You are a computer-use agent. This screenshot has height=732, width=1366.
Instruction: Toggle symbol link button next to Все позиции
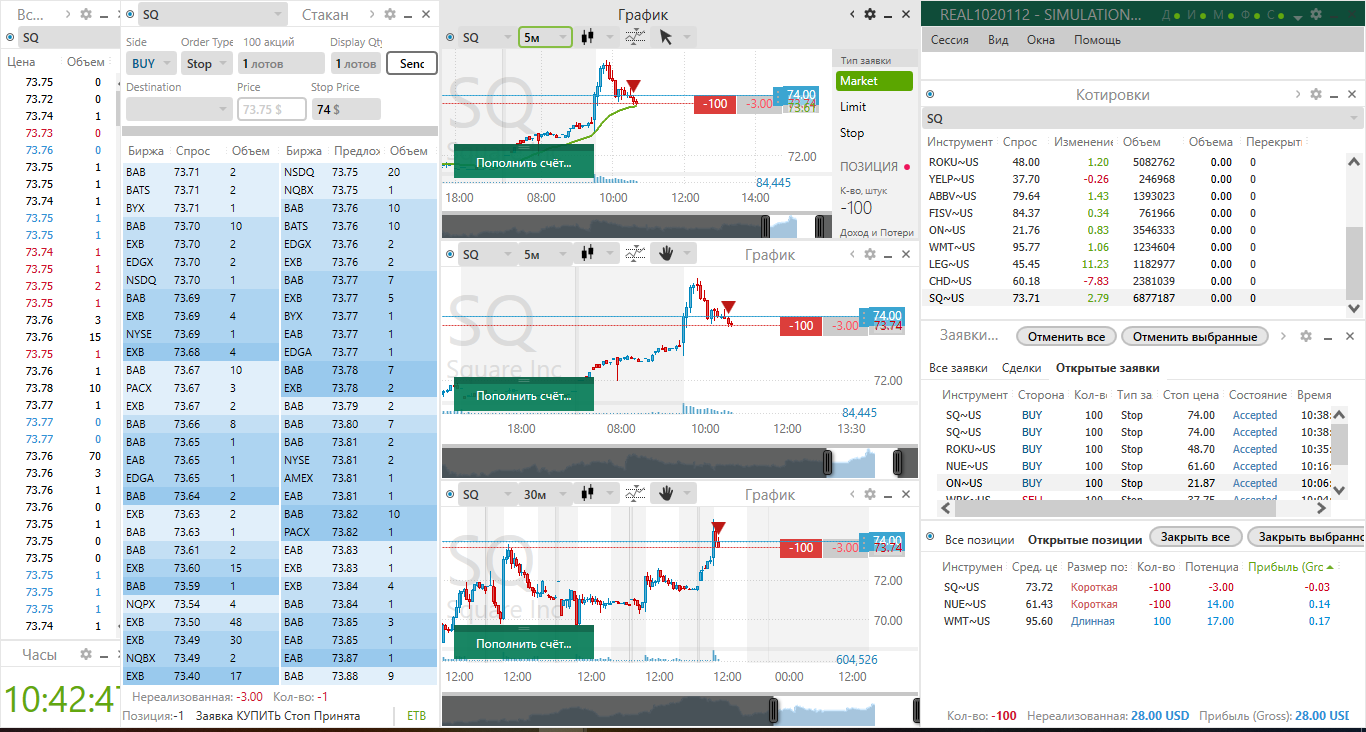tap(930, 538)
